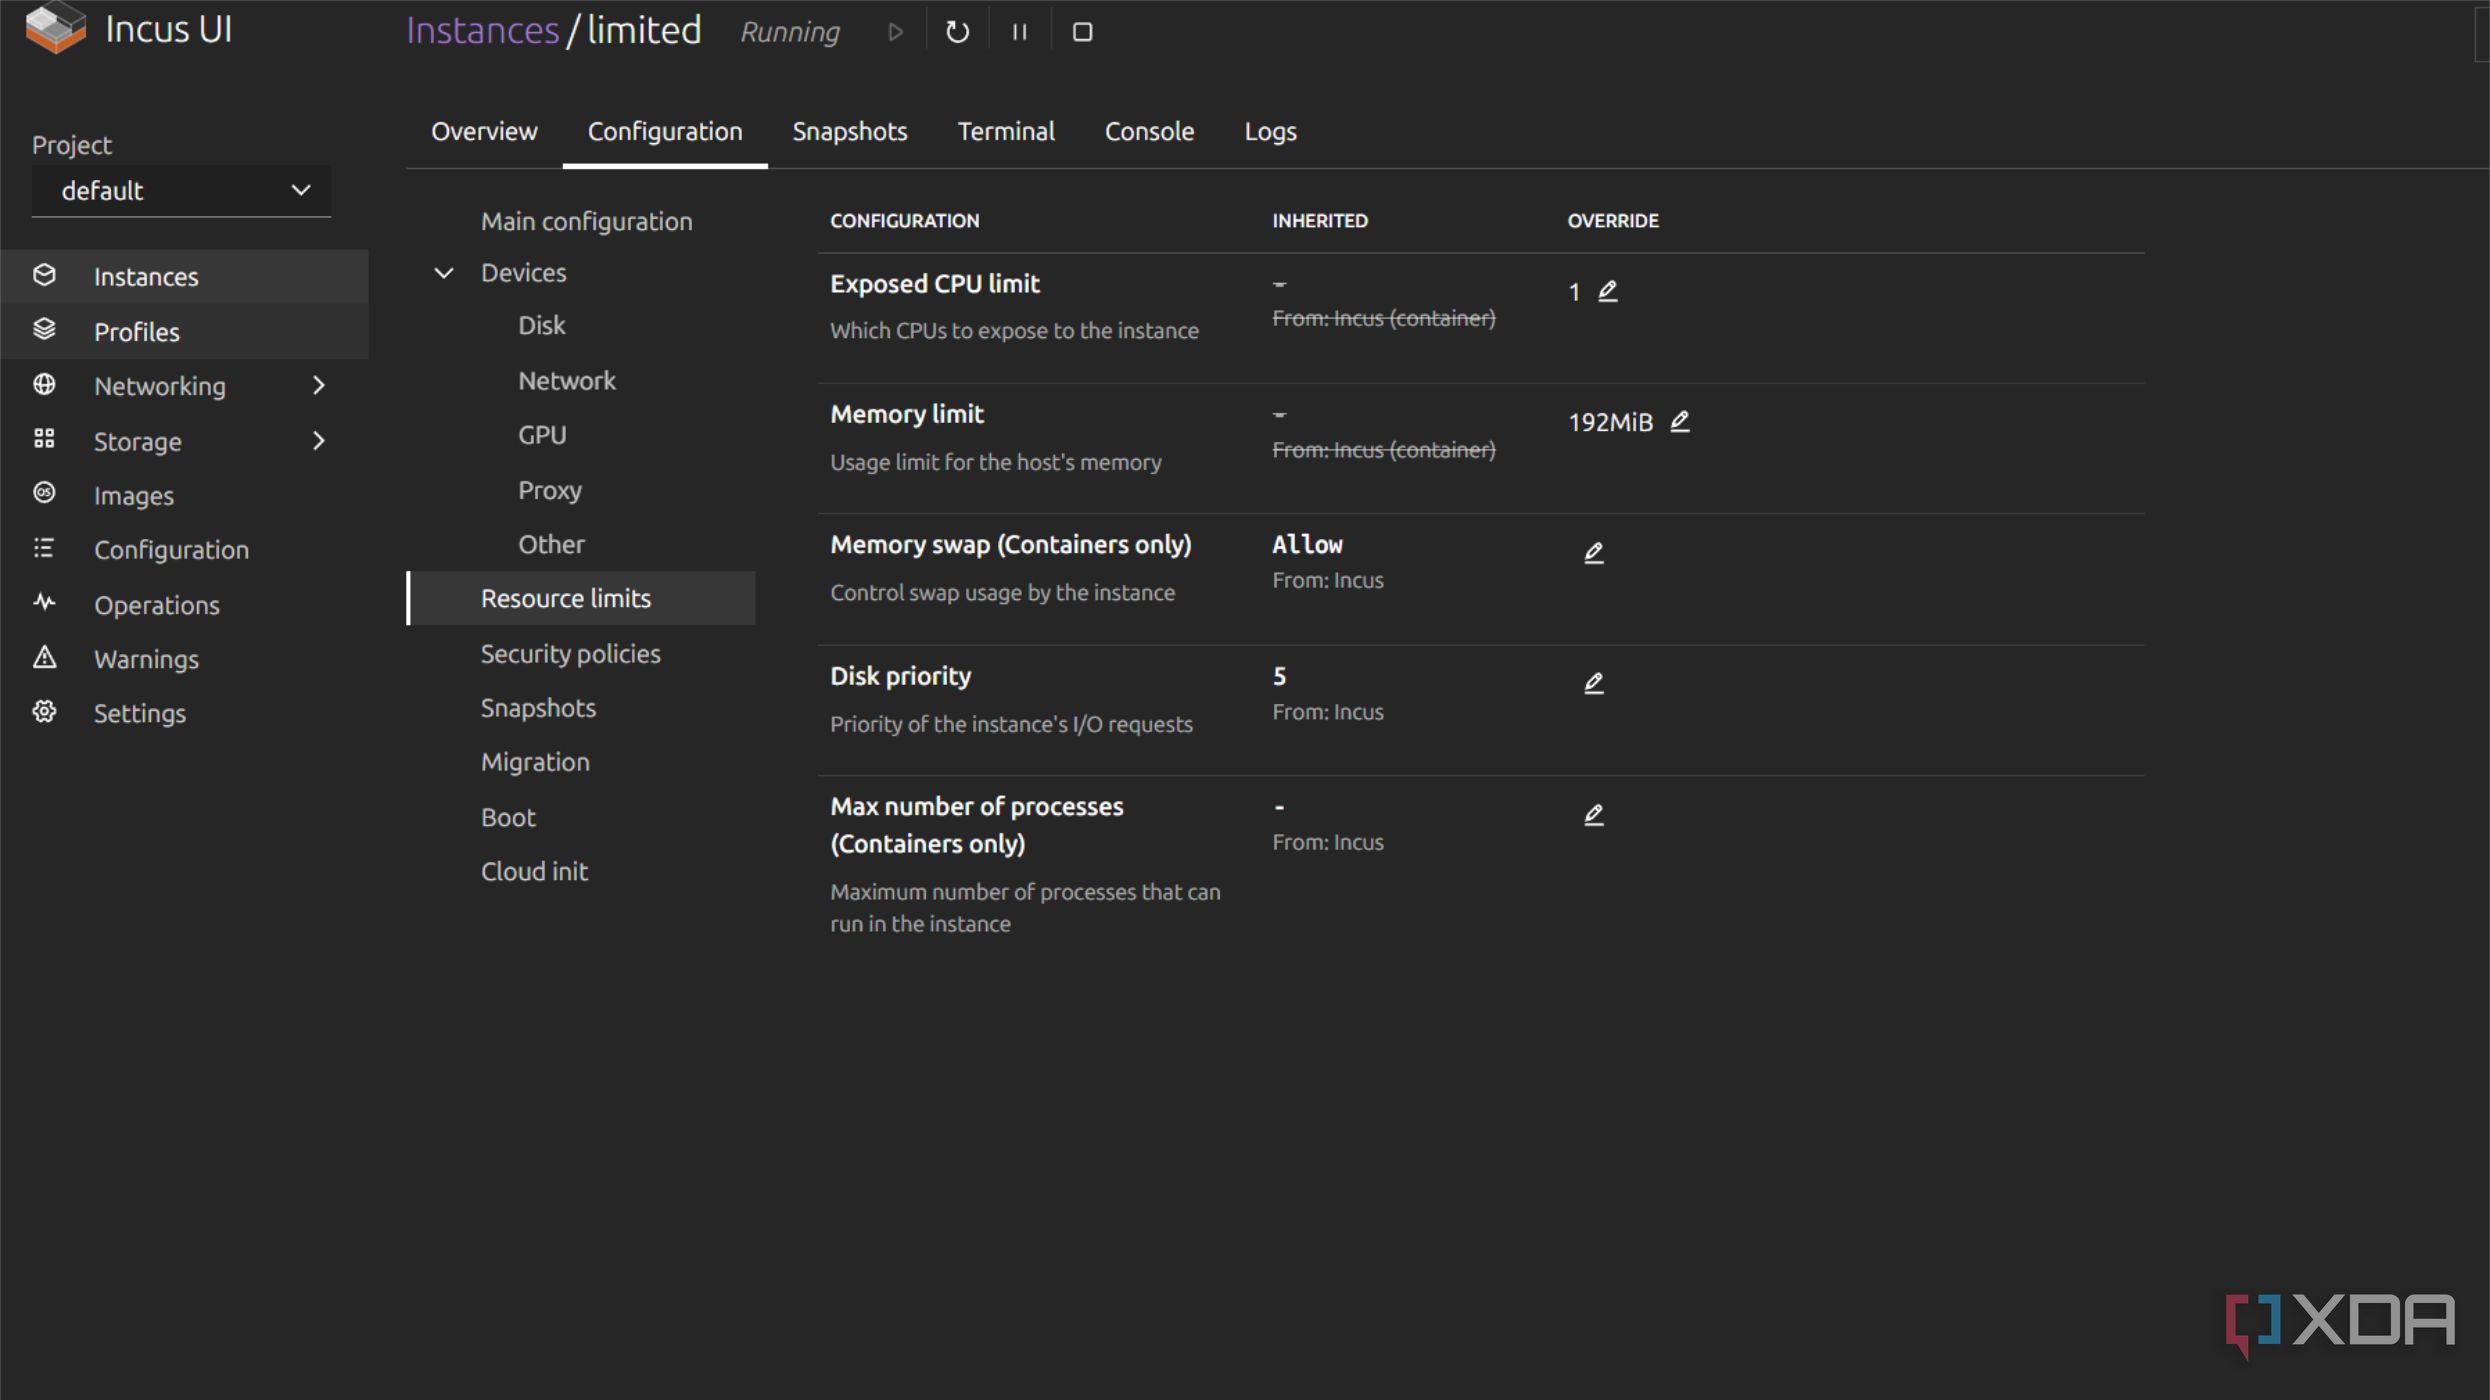Open Security policies section
This screenshot has height=1400, width=2490.
[x=570, y=654]
